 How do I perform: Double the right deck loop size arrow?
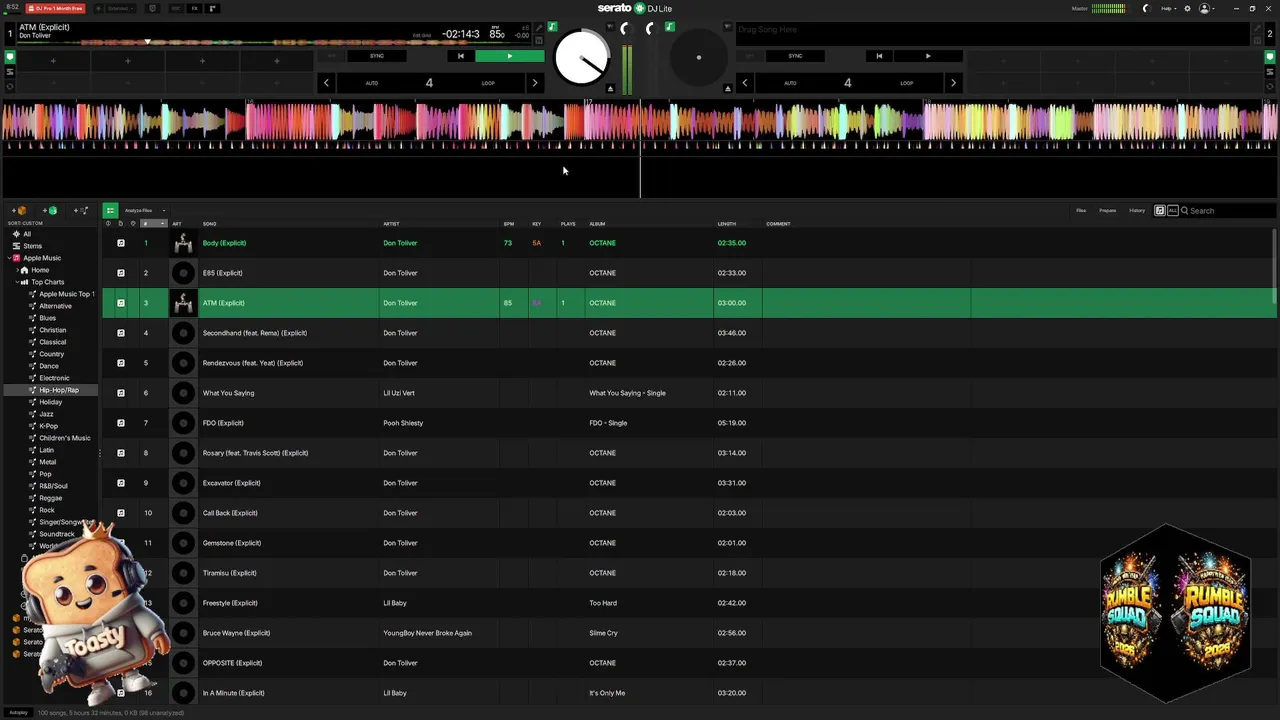[x=952, y=83]
